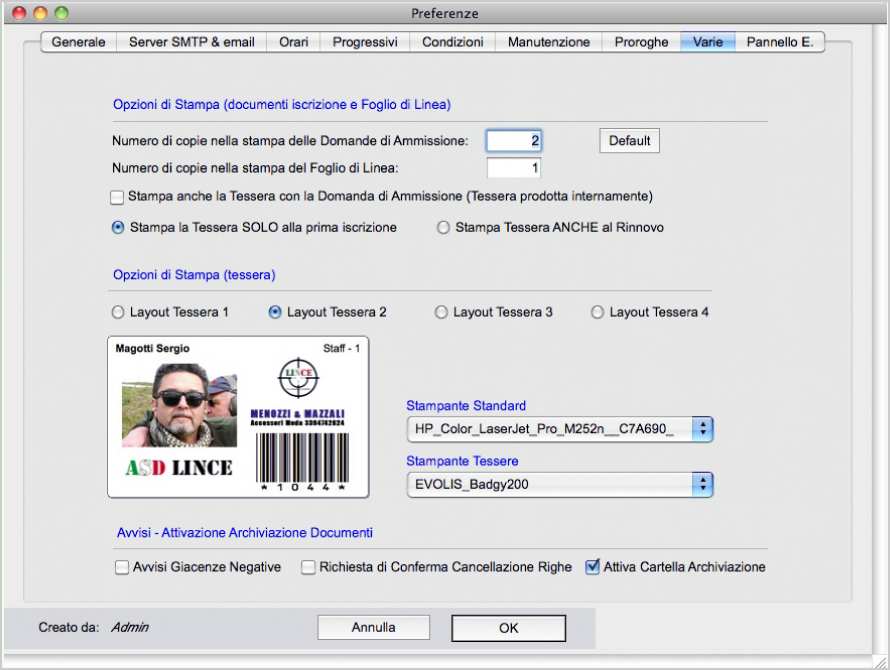
Task: Enable Stampa anche la Tessera checkbox
Action: point(118,197)
